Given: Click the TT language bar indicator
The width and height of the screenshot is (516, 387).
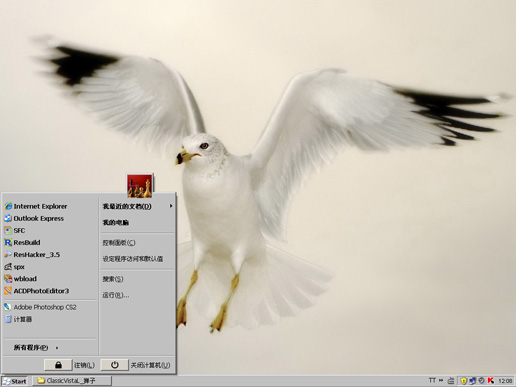Looking at the screenshot, I should 432,380.
